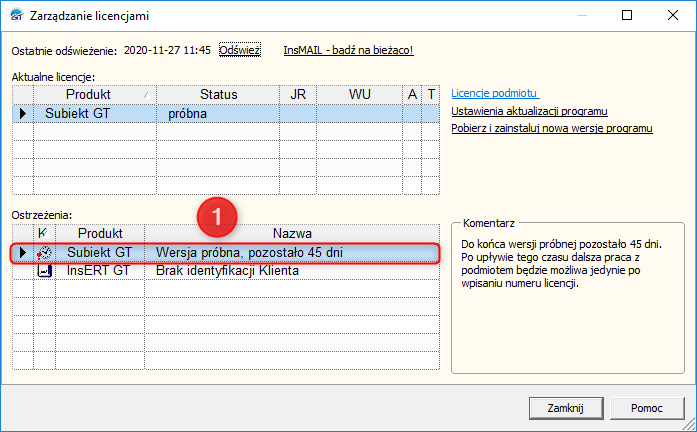
Task: Click the clock warning icon beside Subiekt GT
Action: tap(44, 253)
